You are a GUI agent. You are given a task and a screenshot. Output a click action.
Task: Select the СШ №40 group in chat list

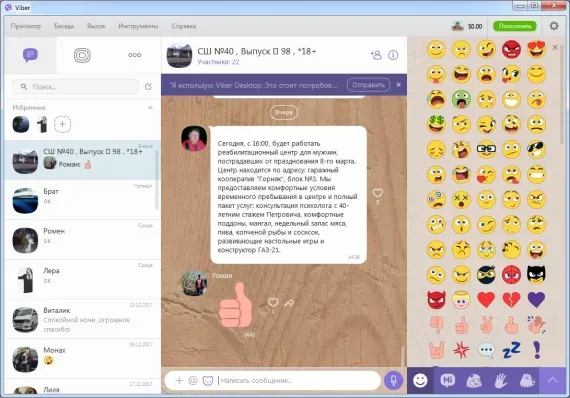tap(82, 160)
